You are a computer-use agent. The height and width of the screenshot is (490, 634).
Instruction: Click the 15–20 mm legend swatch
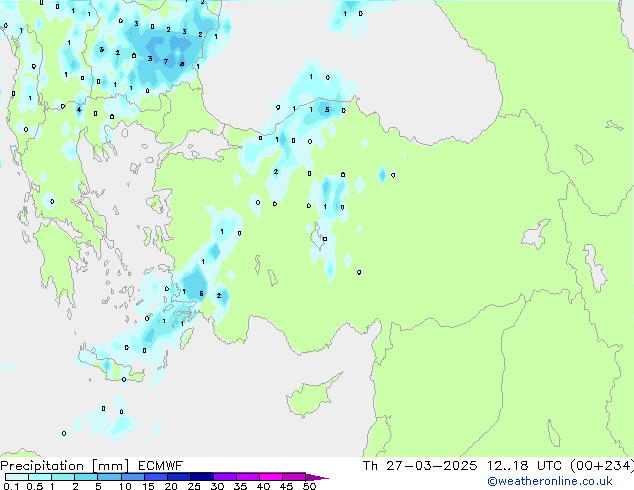point(156,477)
